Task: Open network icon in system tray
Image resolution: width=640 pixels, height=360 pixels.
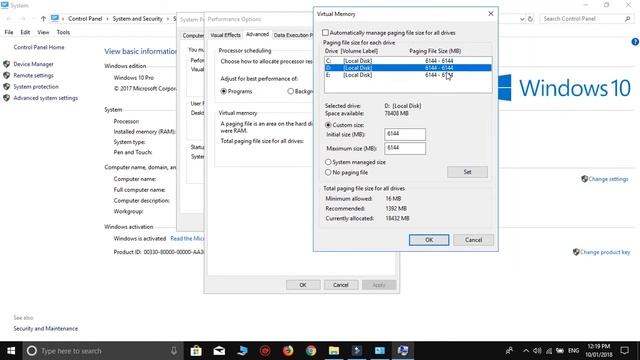Action: [549, 351]
